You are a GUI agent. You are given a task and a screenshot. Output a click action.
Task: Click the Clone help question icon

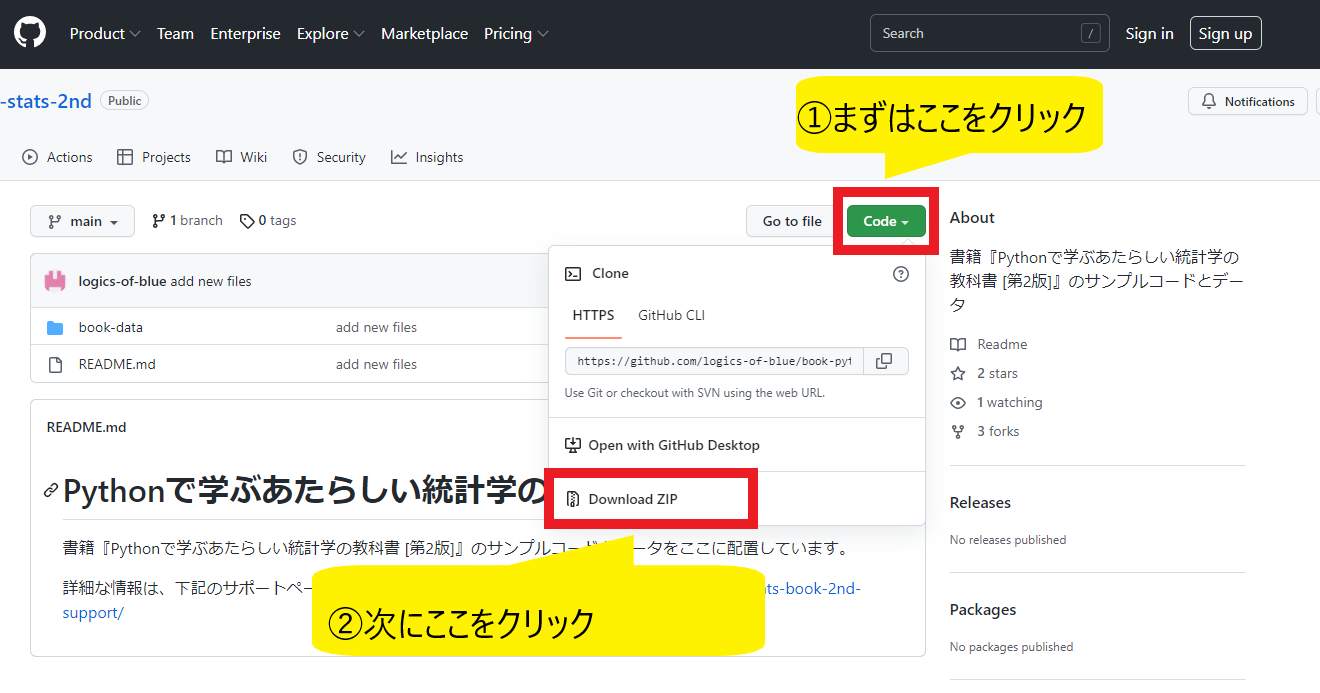[901, 273]
